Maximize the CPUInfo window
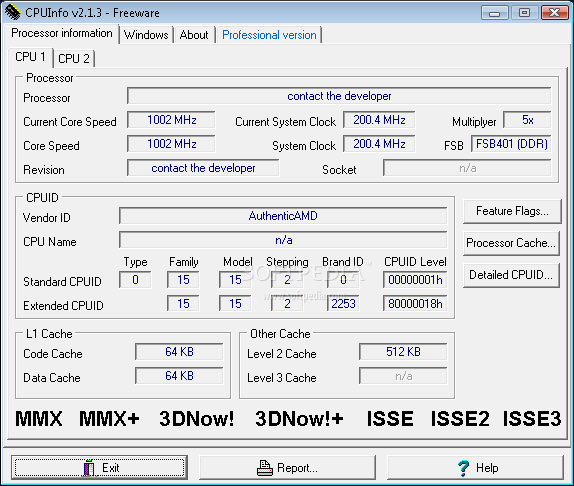This screenshot has width=574, height=486. (x=525, y=13)
